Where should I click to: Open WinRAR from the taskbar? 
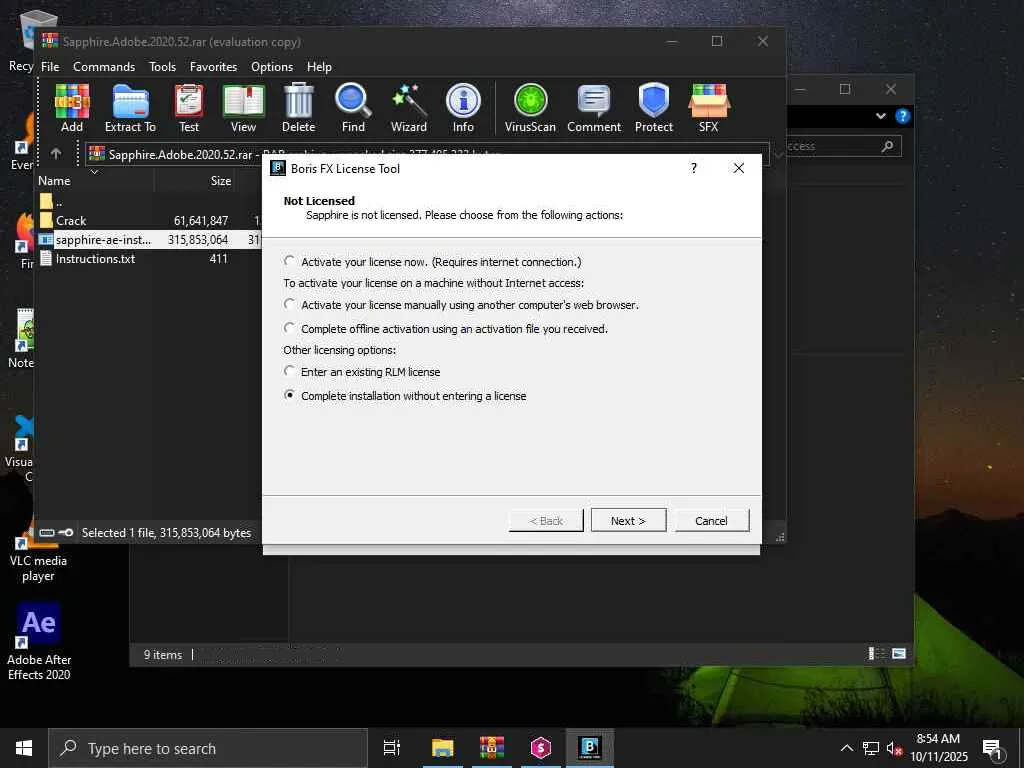point(492,748)
